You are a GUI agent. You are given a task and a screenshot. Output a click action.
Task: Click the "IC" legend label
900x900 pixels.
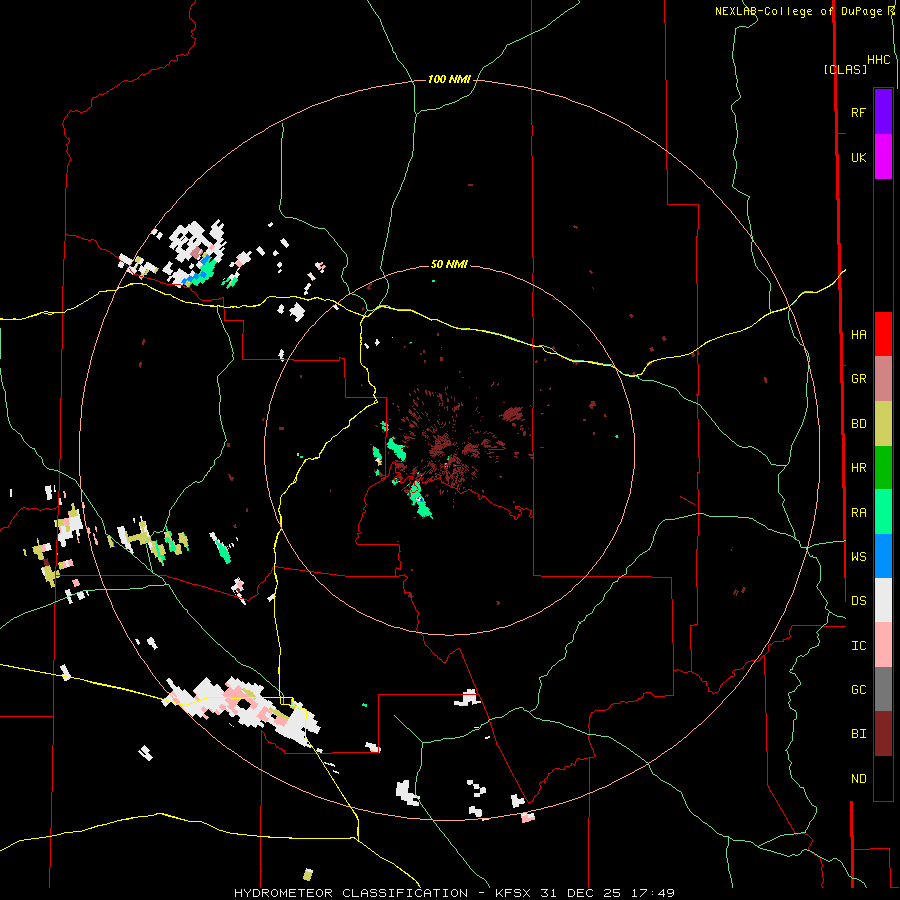click(x=858, y=645)
